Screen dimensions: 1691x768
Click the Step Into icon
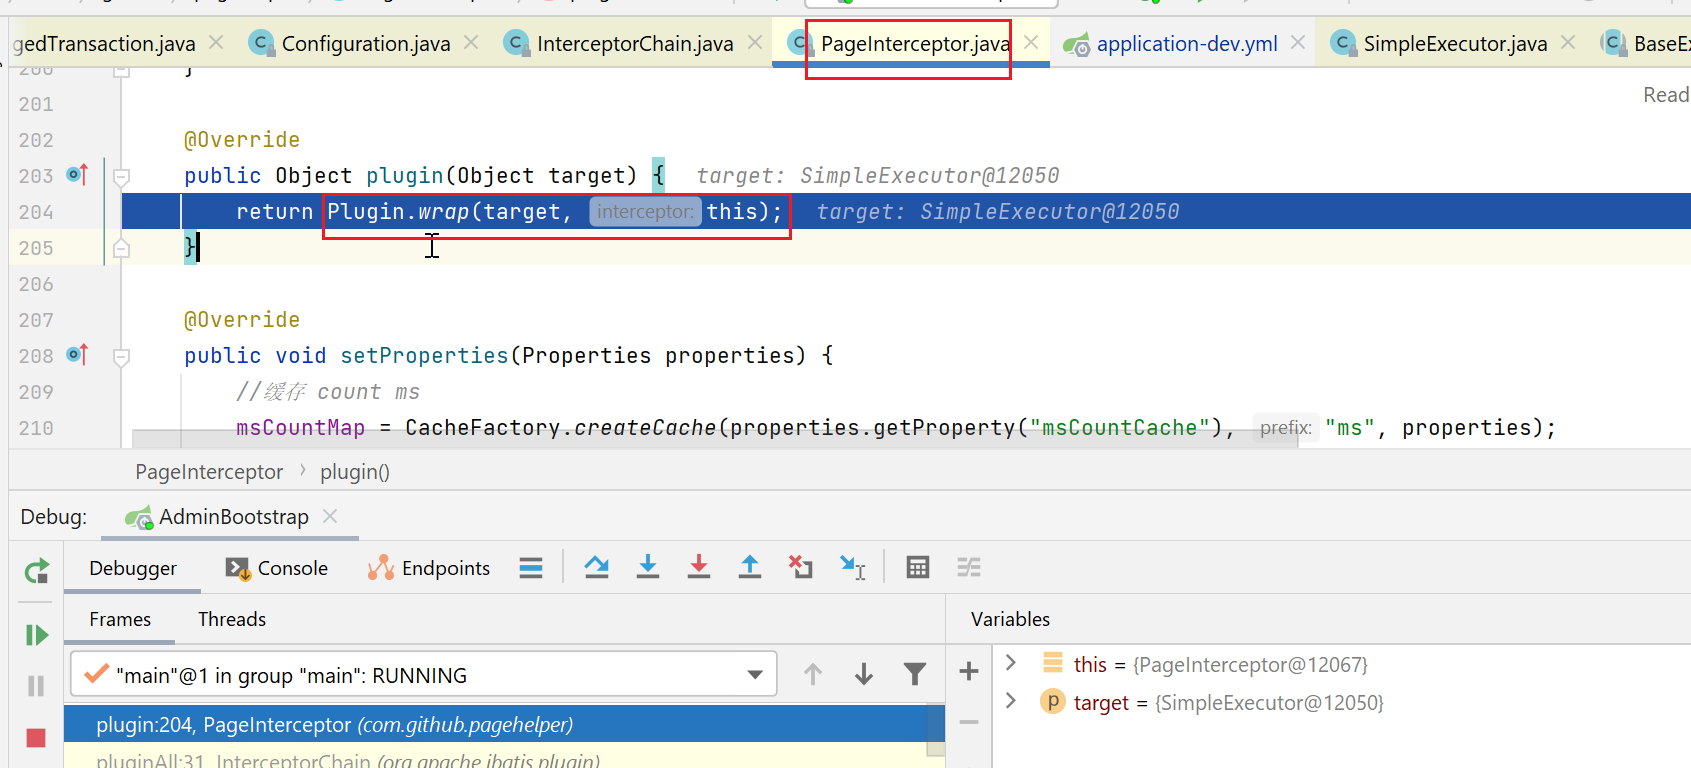point(648,568)
